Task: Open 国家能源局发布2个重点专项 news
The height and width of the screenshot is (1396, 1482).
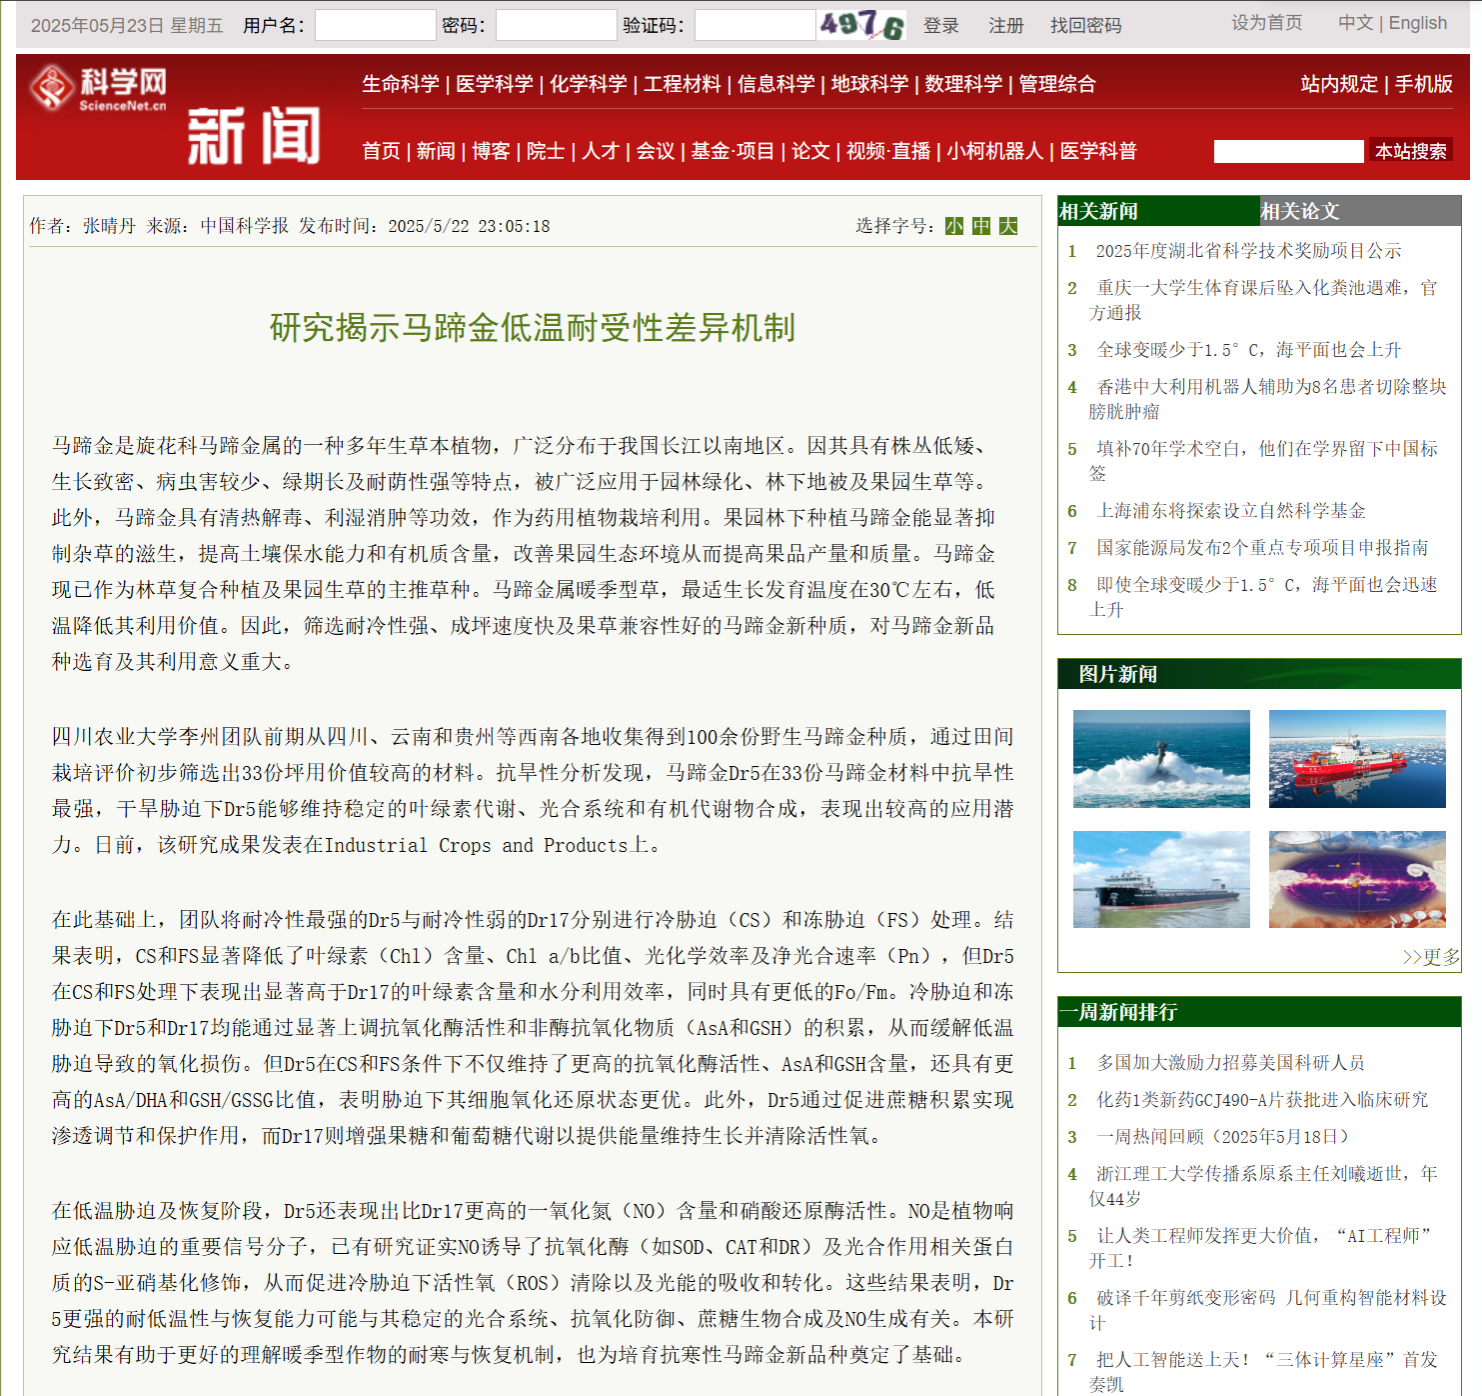Action: click(1262, 548)
